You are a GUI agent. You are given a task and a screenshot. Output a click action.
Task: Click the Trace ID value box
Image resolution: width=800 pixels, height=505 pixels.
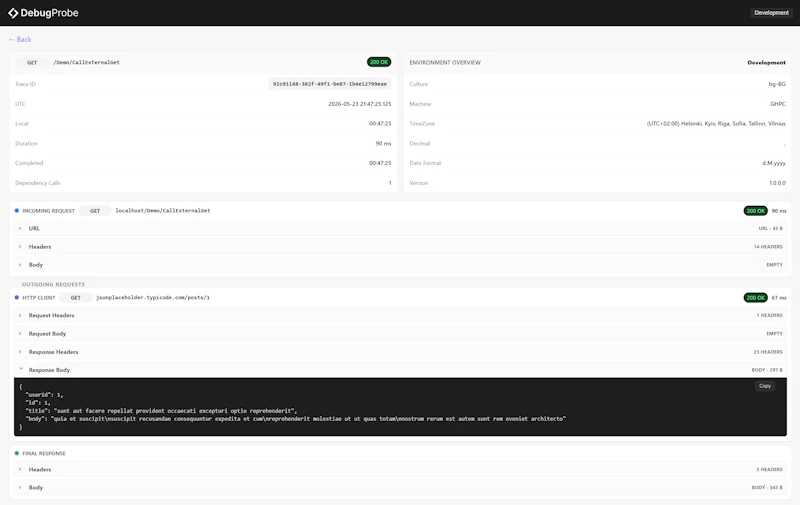tap(330, 84)
